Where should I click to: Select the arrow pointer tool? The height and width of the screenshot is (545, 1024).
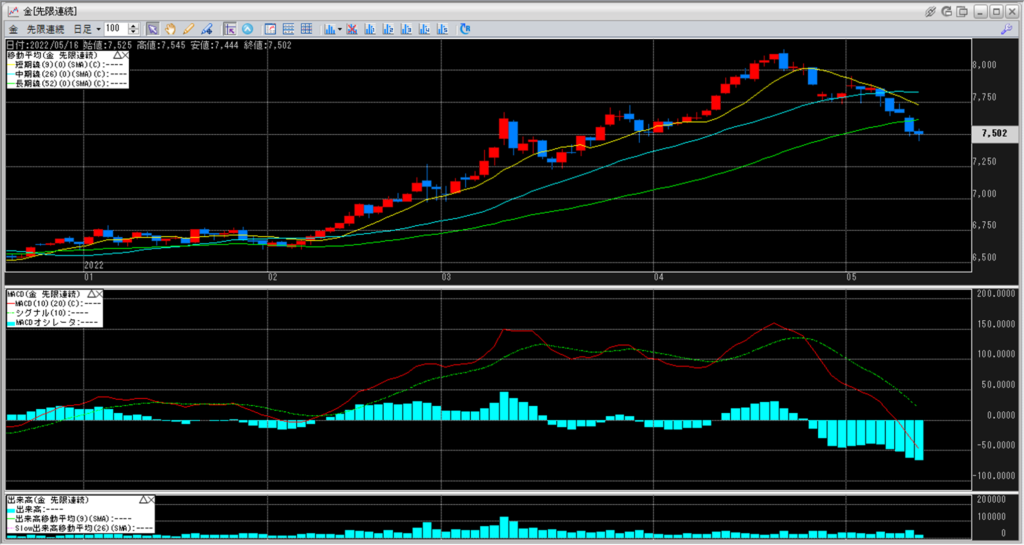tap(152, 28)
